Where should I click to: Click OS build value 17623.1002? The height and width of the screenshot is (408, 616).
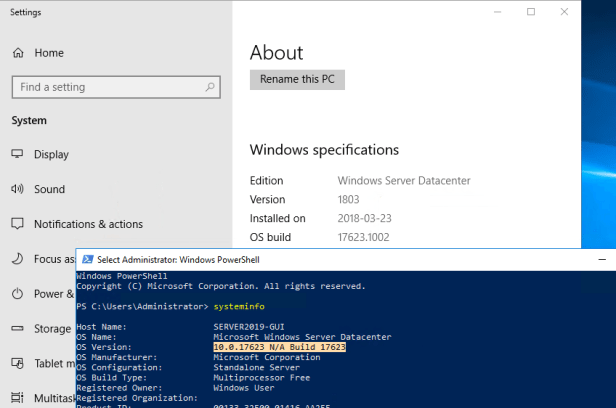click(363, 237)
